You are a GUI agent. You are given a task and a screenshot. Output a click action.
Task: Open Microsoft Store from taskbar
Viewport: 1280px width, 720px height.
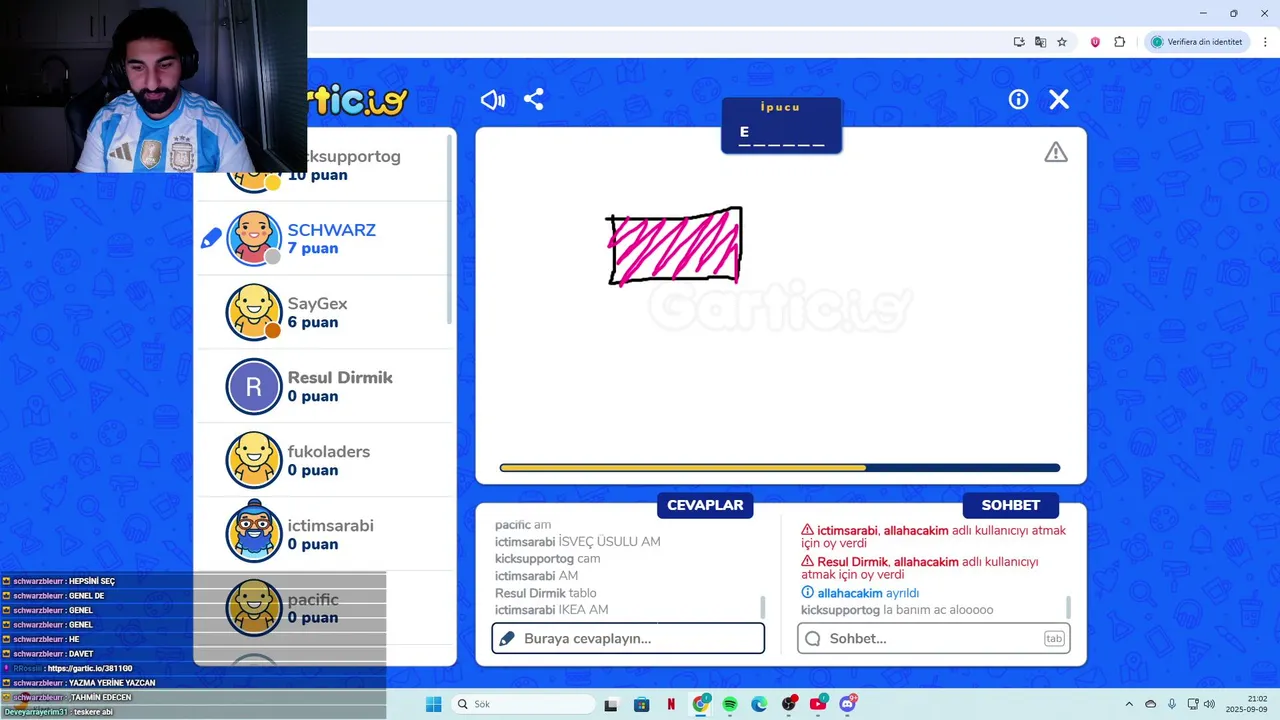click(x=642, y=704)
